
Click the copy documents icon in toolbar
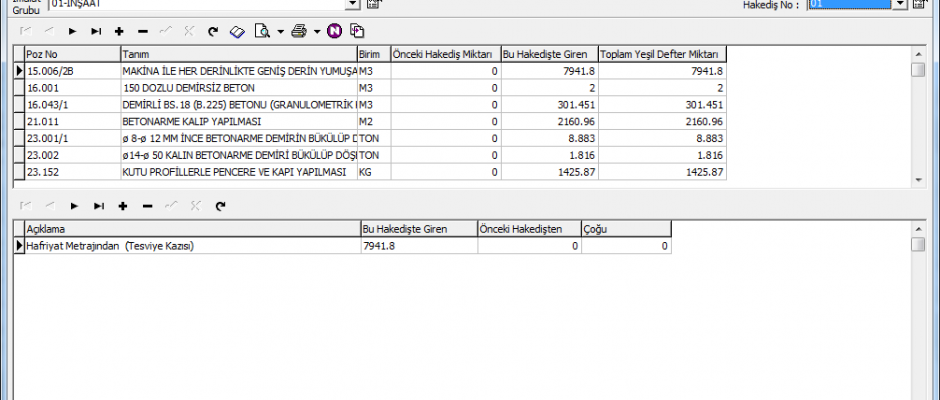(x=358, y=32)
